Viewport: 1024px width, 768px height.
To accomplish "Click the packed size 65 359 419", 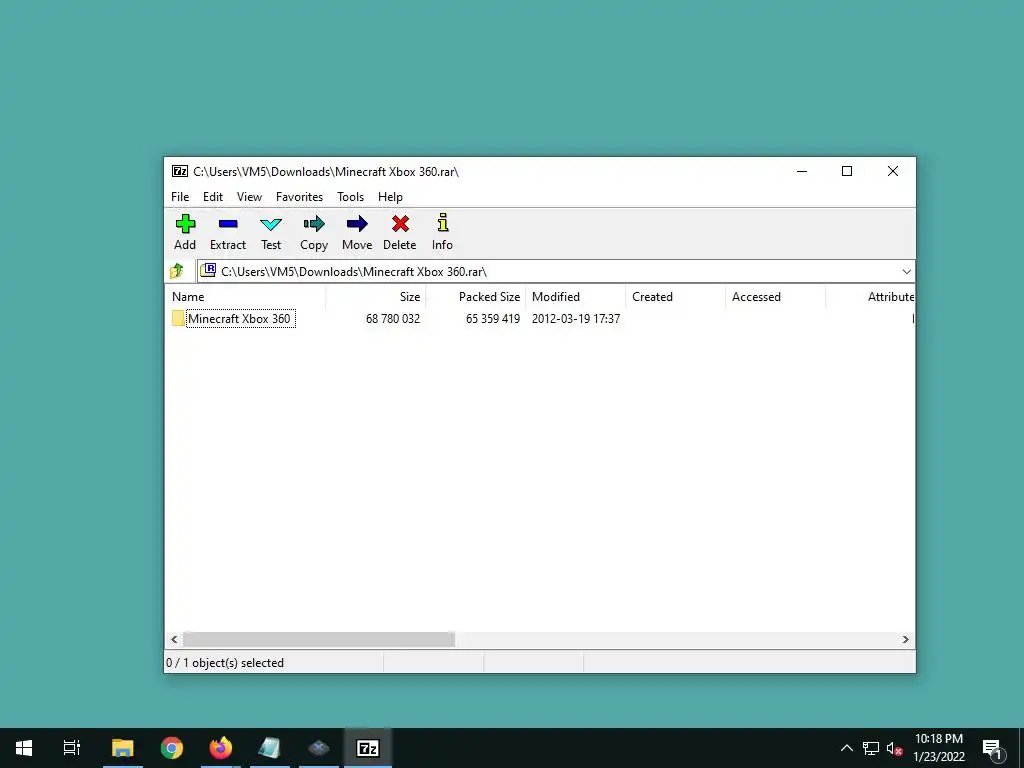I will click(492, 319).
